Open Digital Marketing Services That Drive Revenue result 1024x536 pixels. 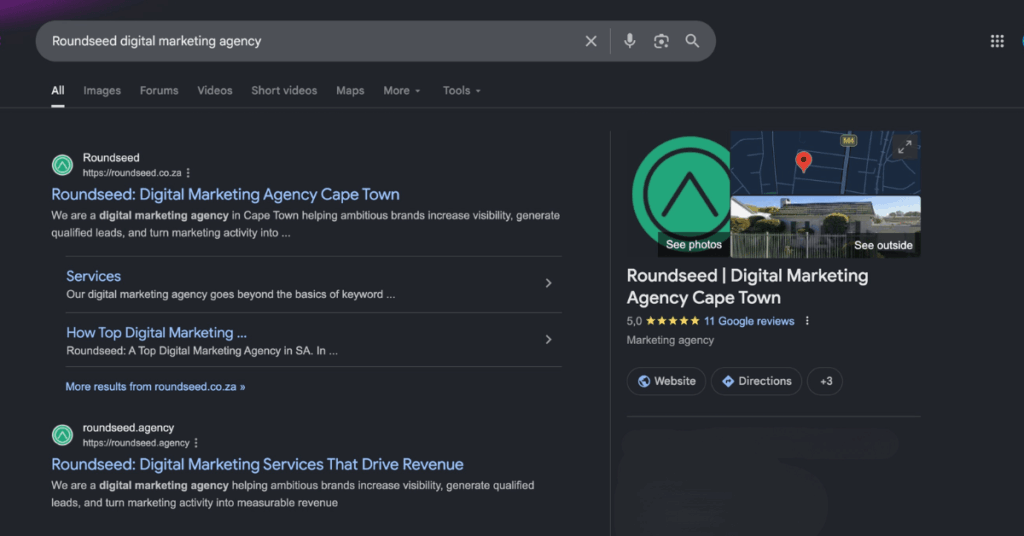[x=257, y=464]
